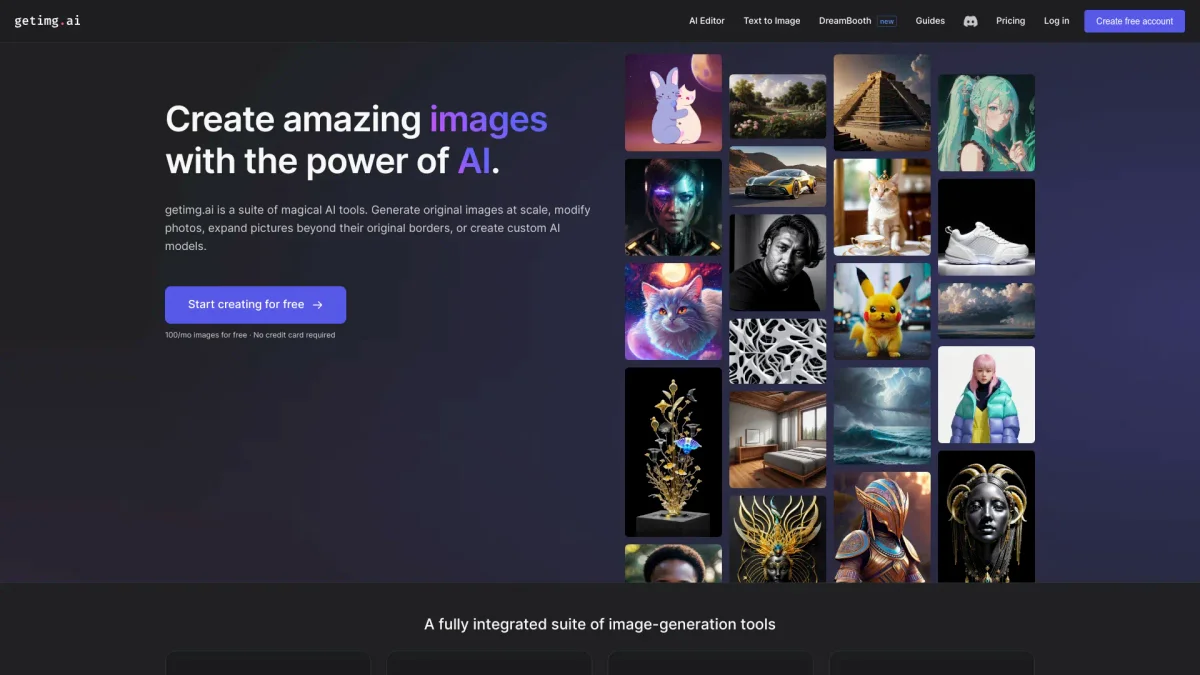The image size is (1200, 675).
Task: Open the Pricing page
Action: pyautogui.click(x=1010, y=21)
